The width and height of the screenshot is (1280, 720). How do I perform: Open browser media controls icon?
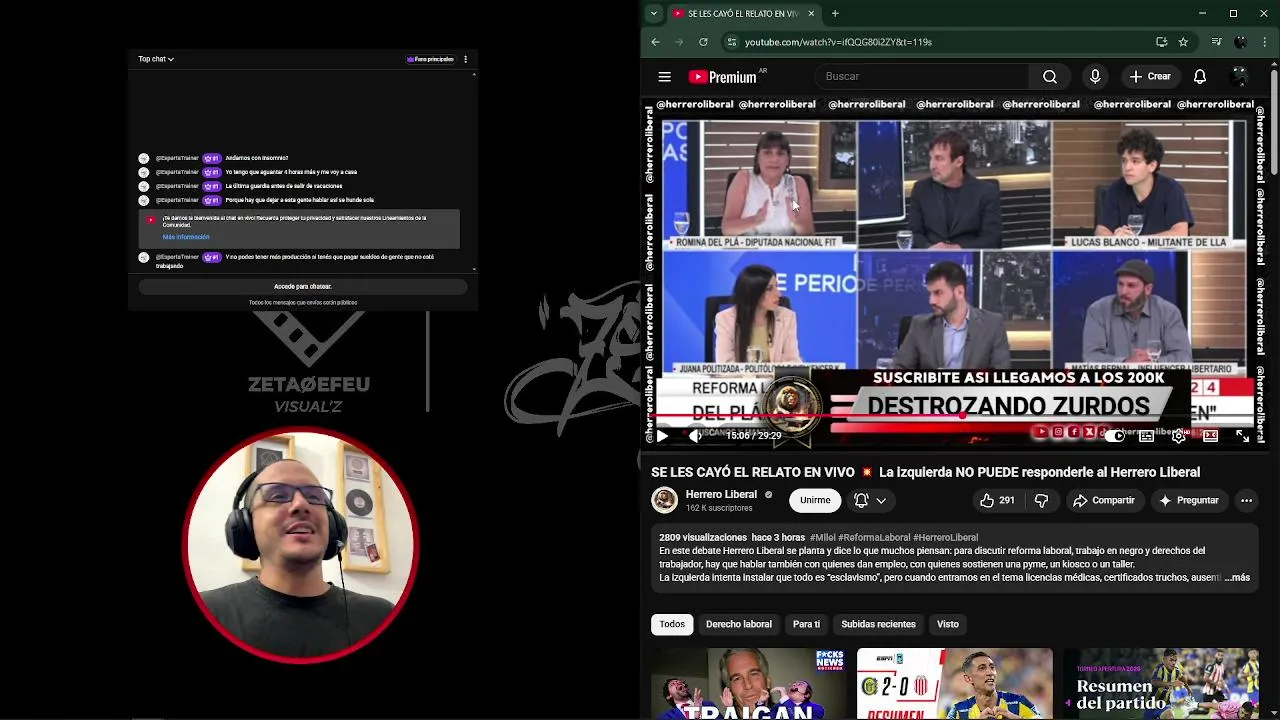click(1216, 42)
